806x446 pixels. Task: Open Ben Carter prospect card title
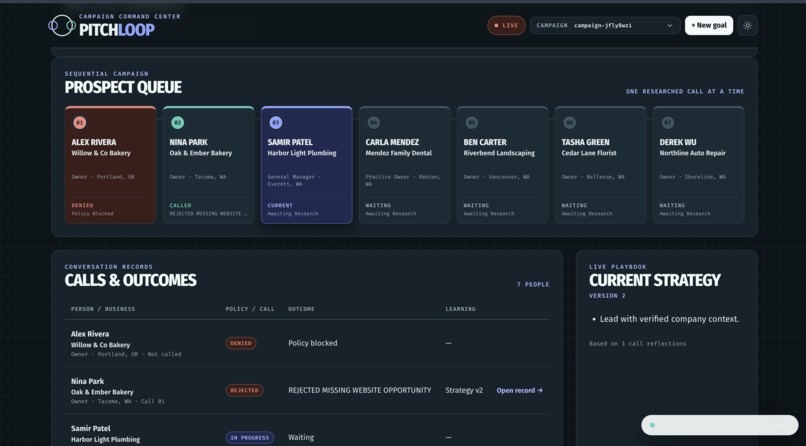[485, 142]
